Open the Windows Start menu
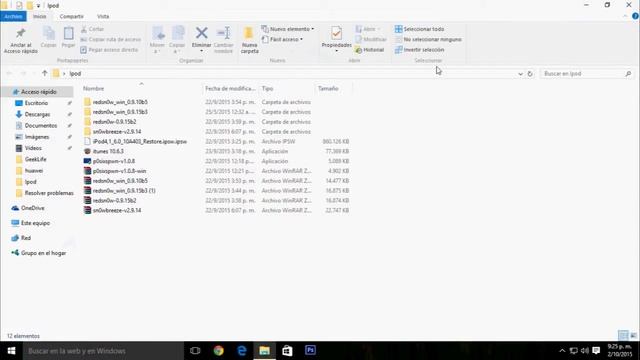The width and height of the screenshot is (640, 360). click(x=11, y=351)
